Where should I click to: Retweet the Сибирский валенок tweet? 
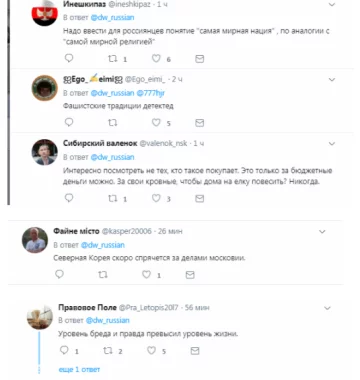[113, 199]
